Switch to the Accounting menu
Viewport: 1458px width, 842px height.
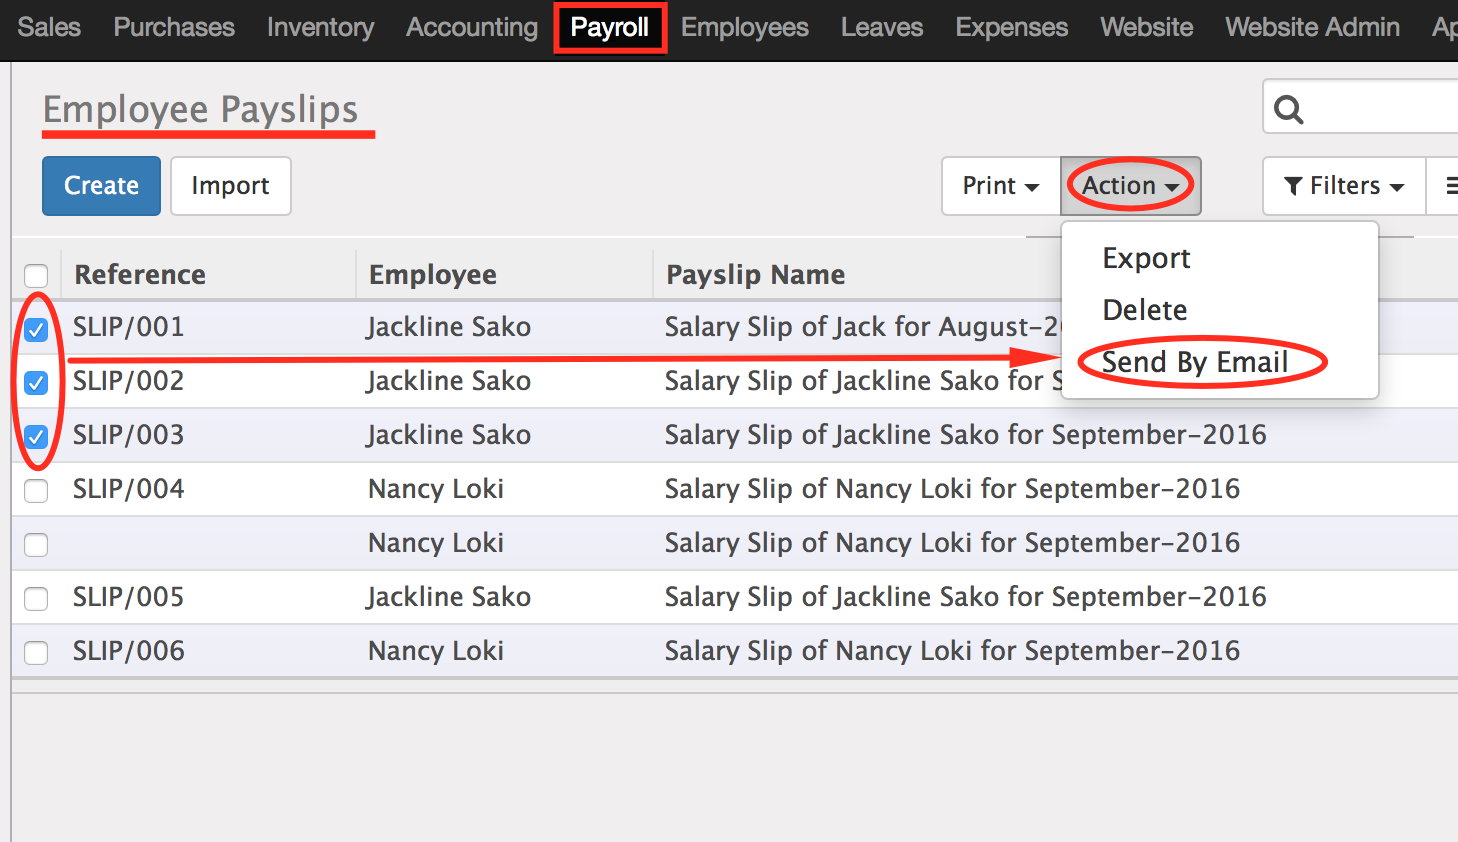point(472,27)
